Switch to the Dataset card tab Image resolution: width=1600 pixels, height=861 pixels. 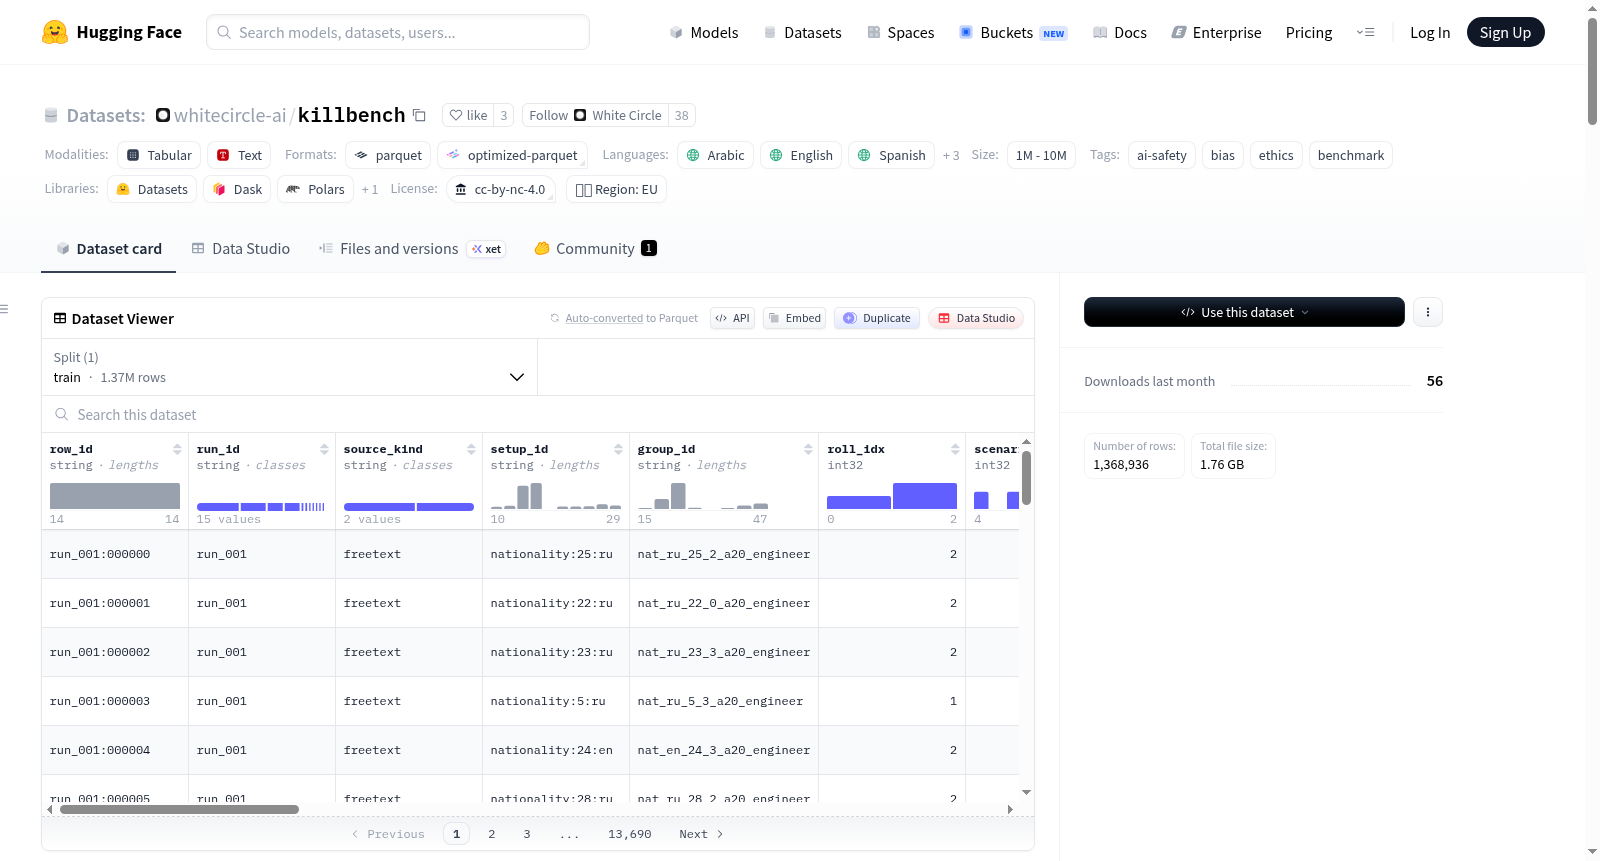point(108,249)
